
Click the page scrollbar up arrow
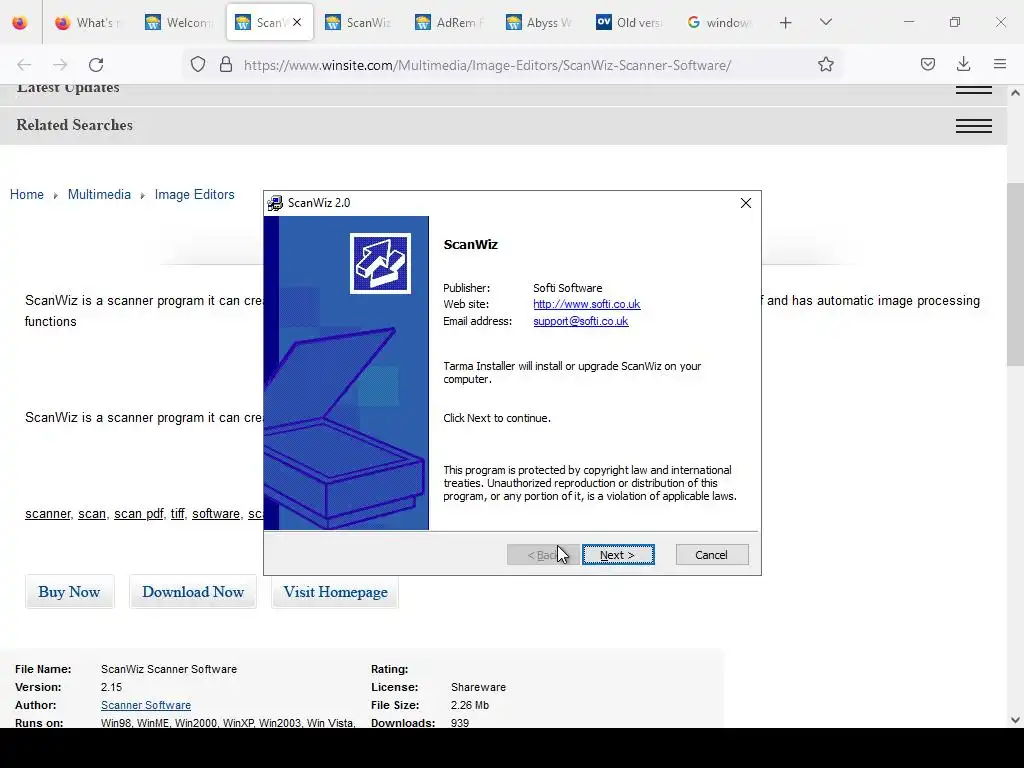[1015, 93]
